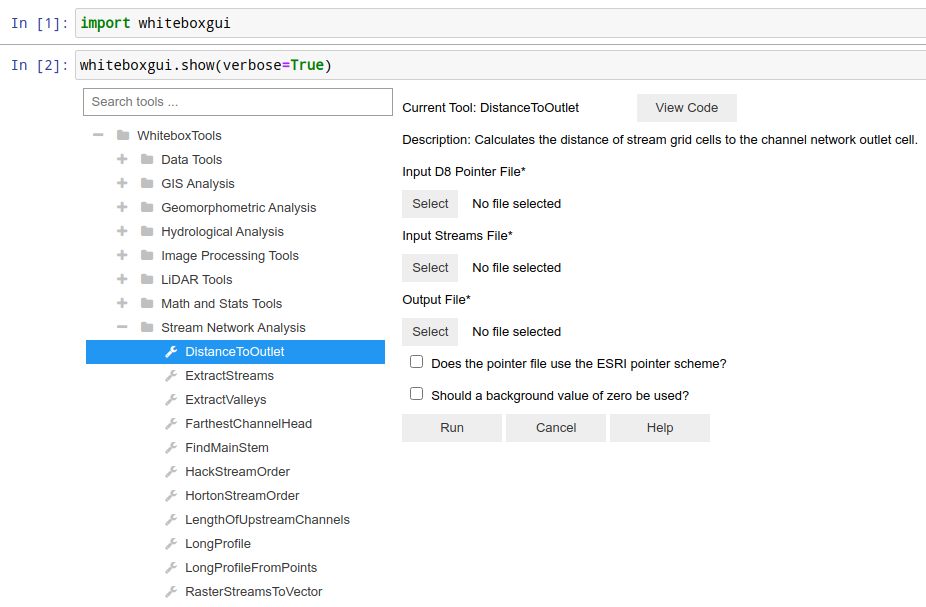Image resolution: width=926 pixels, height=607 pixels.
Task: Select the HortonStreamOrder tool in the tree
Action: (242, 496)
